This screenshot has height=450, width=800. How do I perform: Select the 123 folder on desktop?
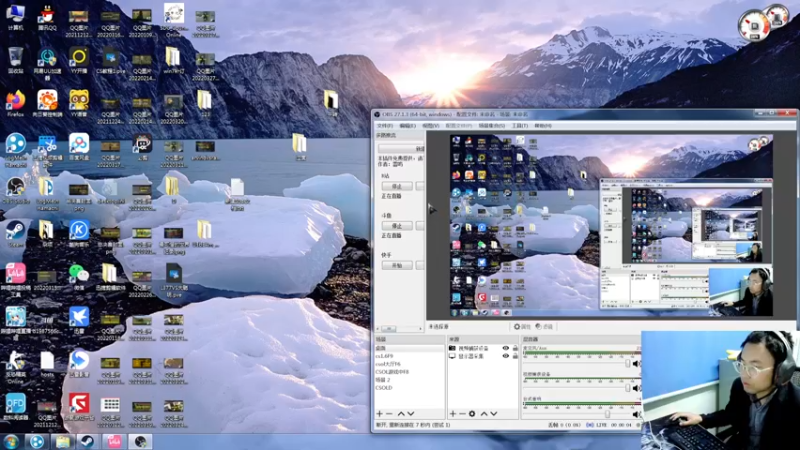[x=204, y=104]
